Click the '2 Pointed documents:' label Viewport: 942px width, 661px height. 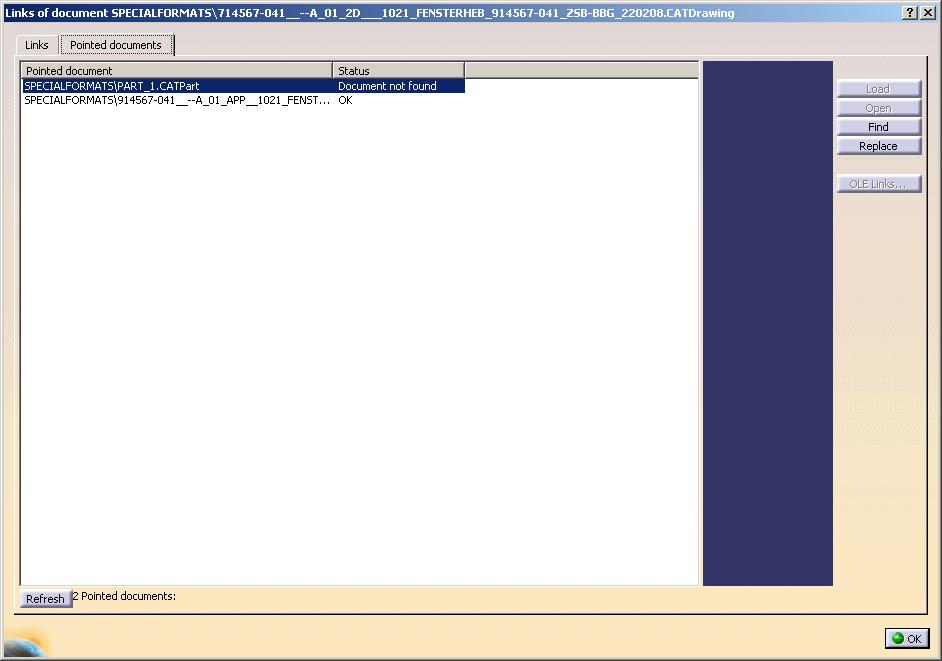124,596
